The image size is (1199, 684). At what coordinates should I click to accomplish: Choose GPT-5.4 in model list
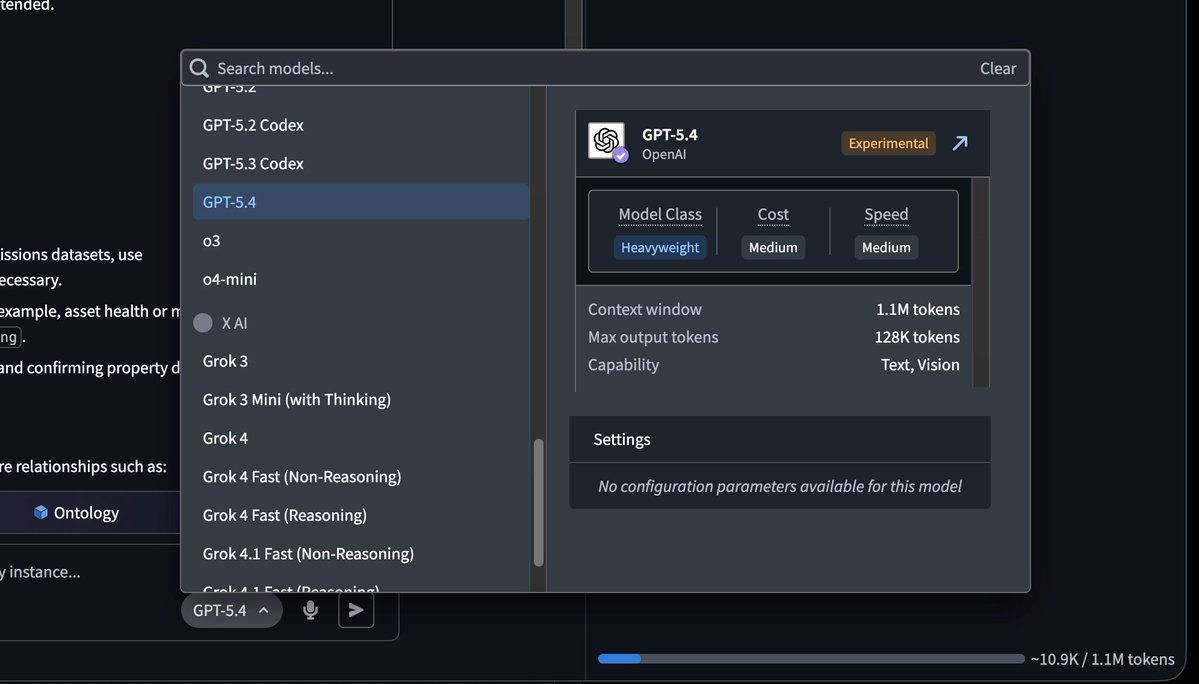(361, 202)
